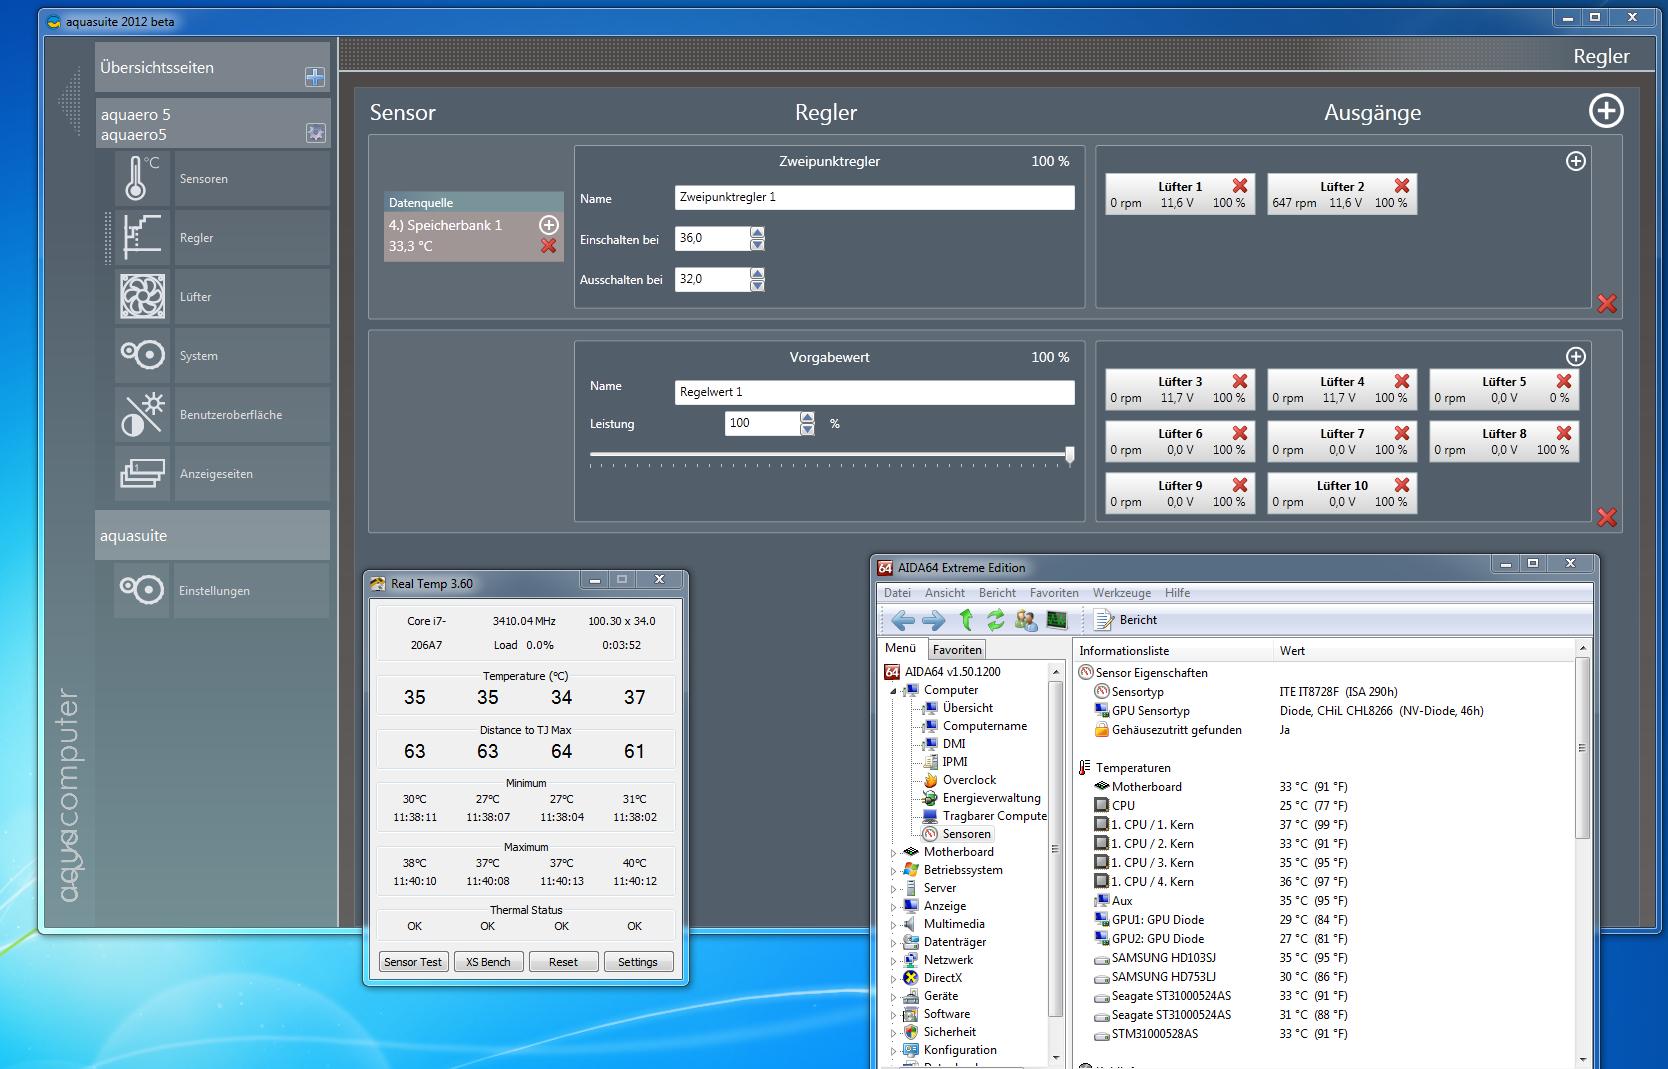This screenshot has height=1069, width=1668.
Task: Click the Regler curve icon in sidebar
Action: point(141,237)
